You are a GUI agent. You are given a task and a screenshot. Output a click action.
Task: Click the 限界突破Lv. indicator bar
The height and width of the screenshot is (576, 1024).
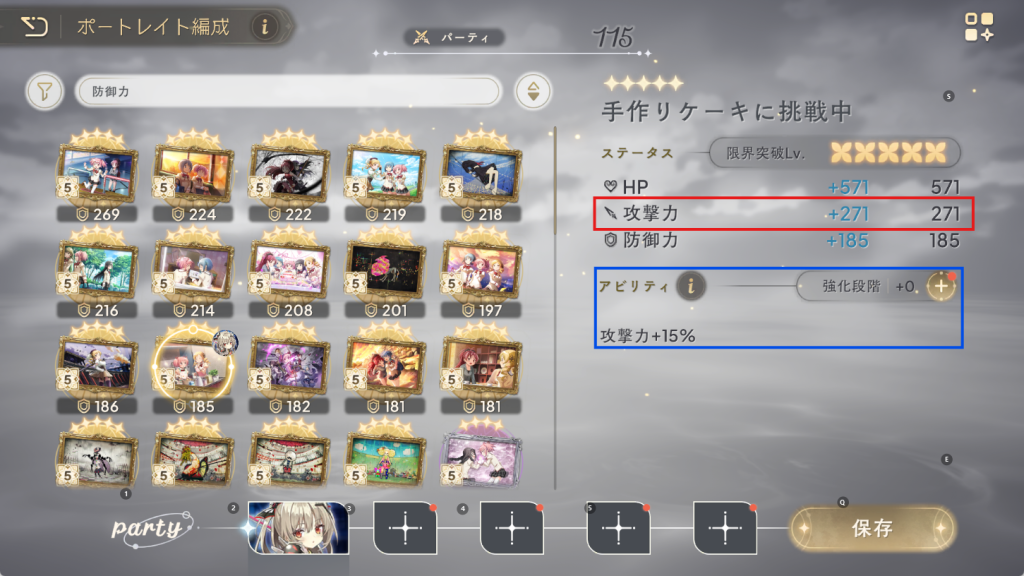835,153
